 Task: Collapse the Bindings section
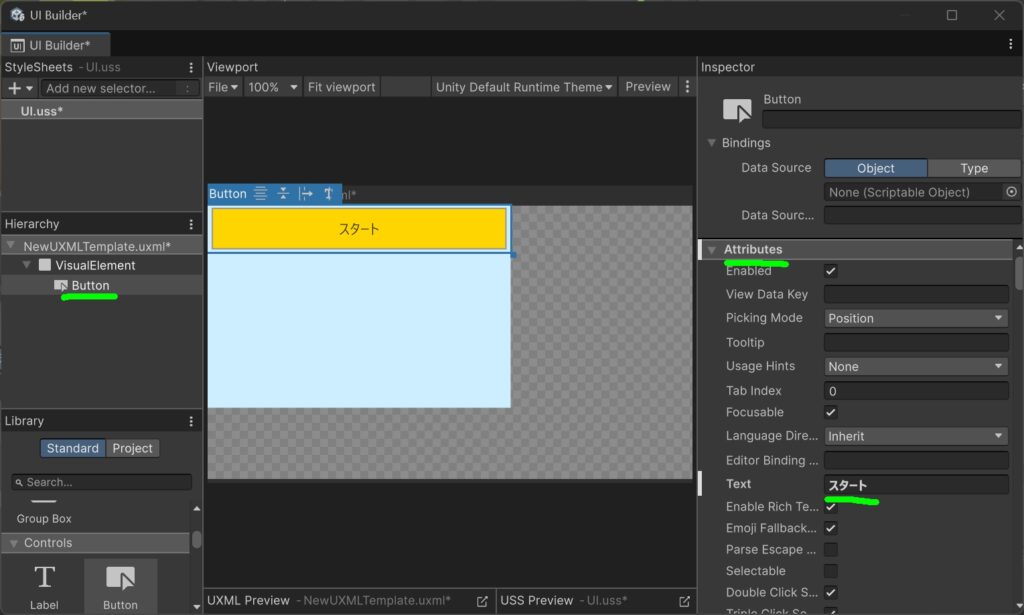712,143
